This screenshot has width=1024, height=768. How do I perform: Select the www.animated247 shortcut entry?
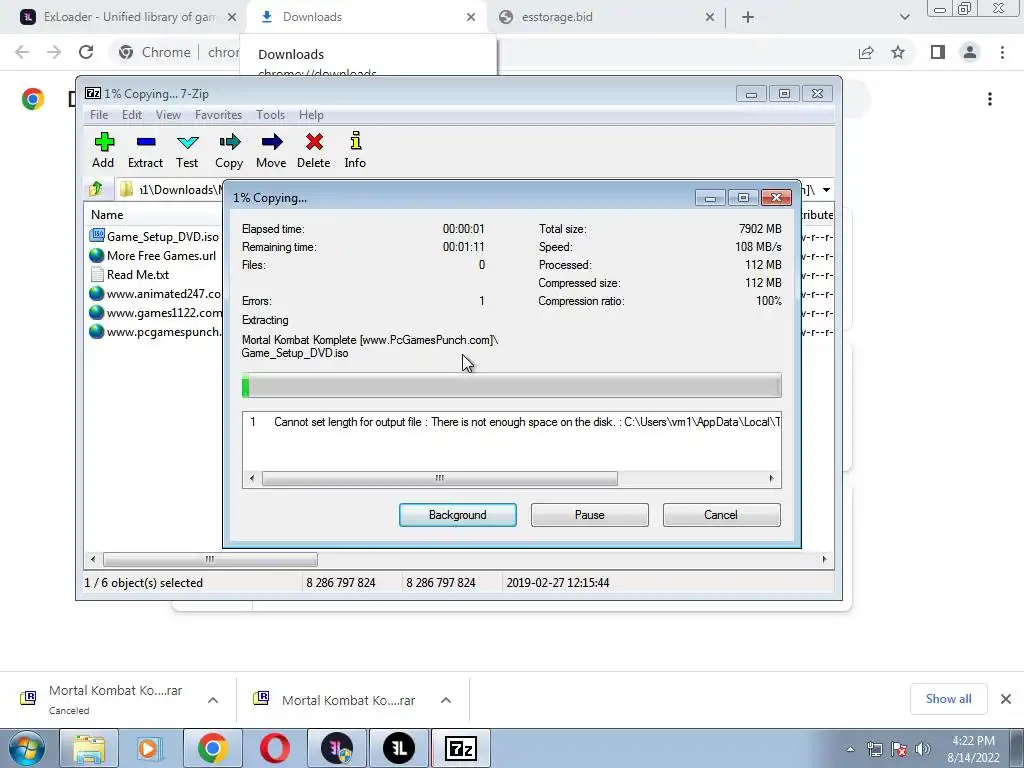[x=155, y=294]
